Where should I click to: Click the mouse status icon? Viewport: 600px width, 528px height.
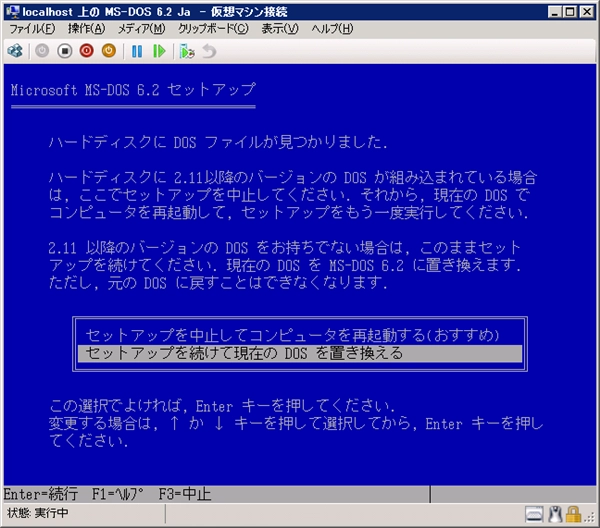pos(555,514)
